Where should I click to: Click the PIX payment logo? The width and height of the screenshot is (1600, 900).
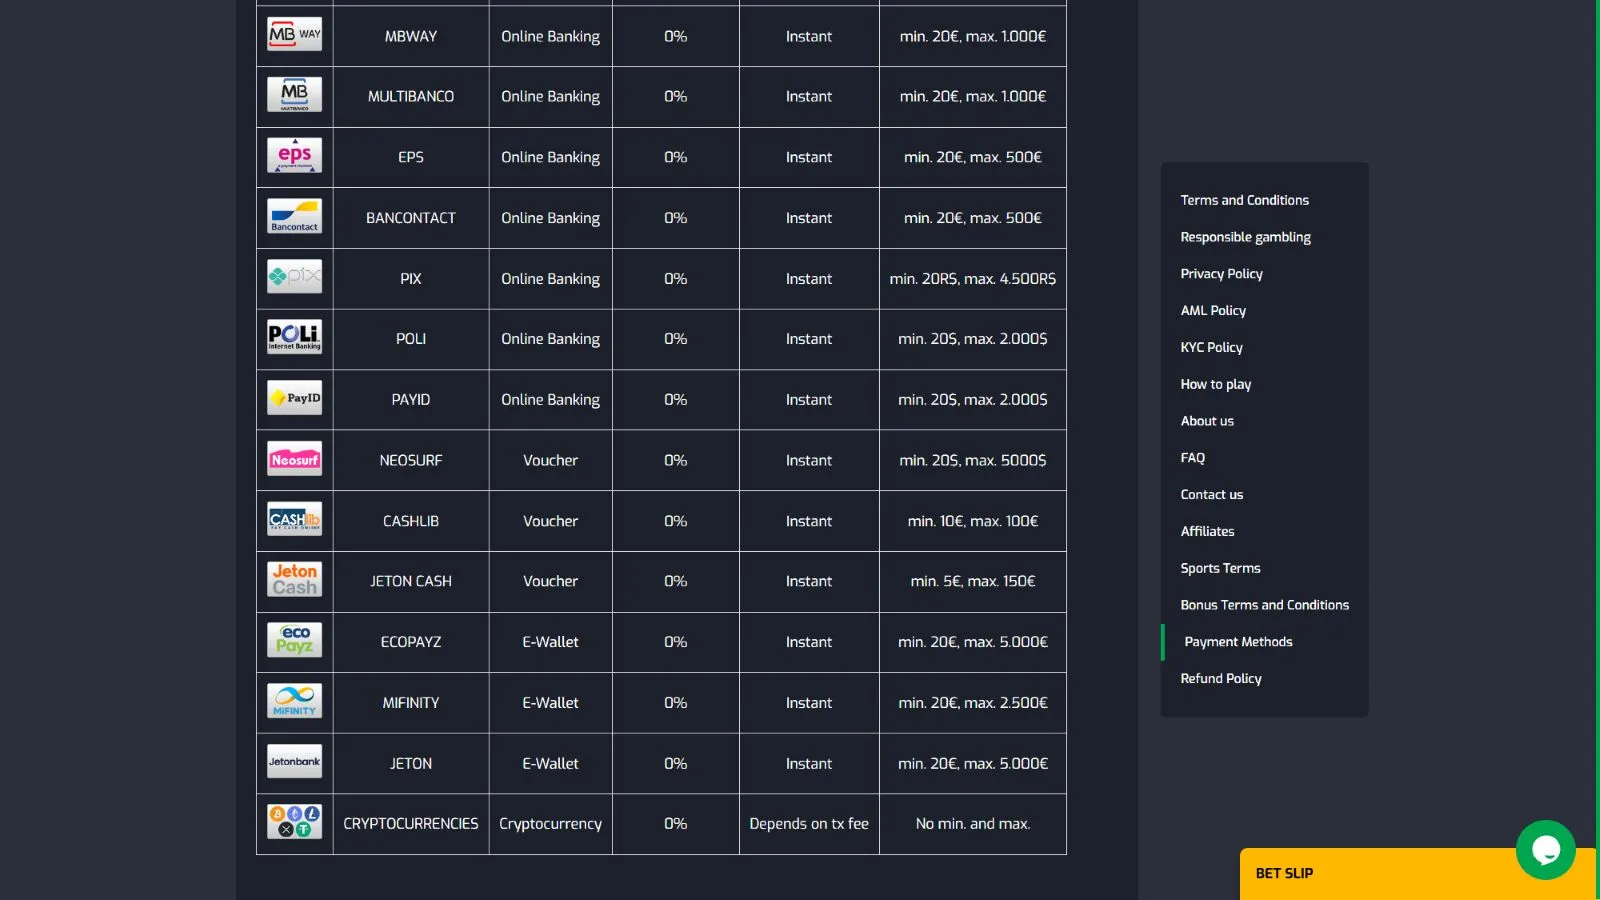pos(294,277)
